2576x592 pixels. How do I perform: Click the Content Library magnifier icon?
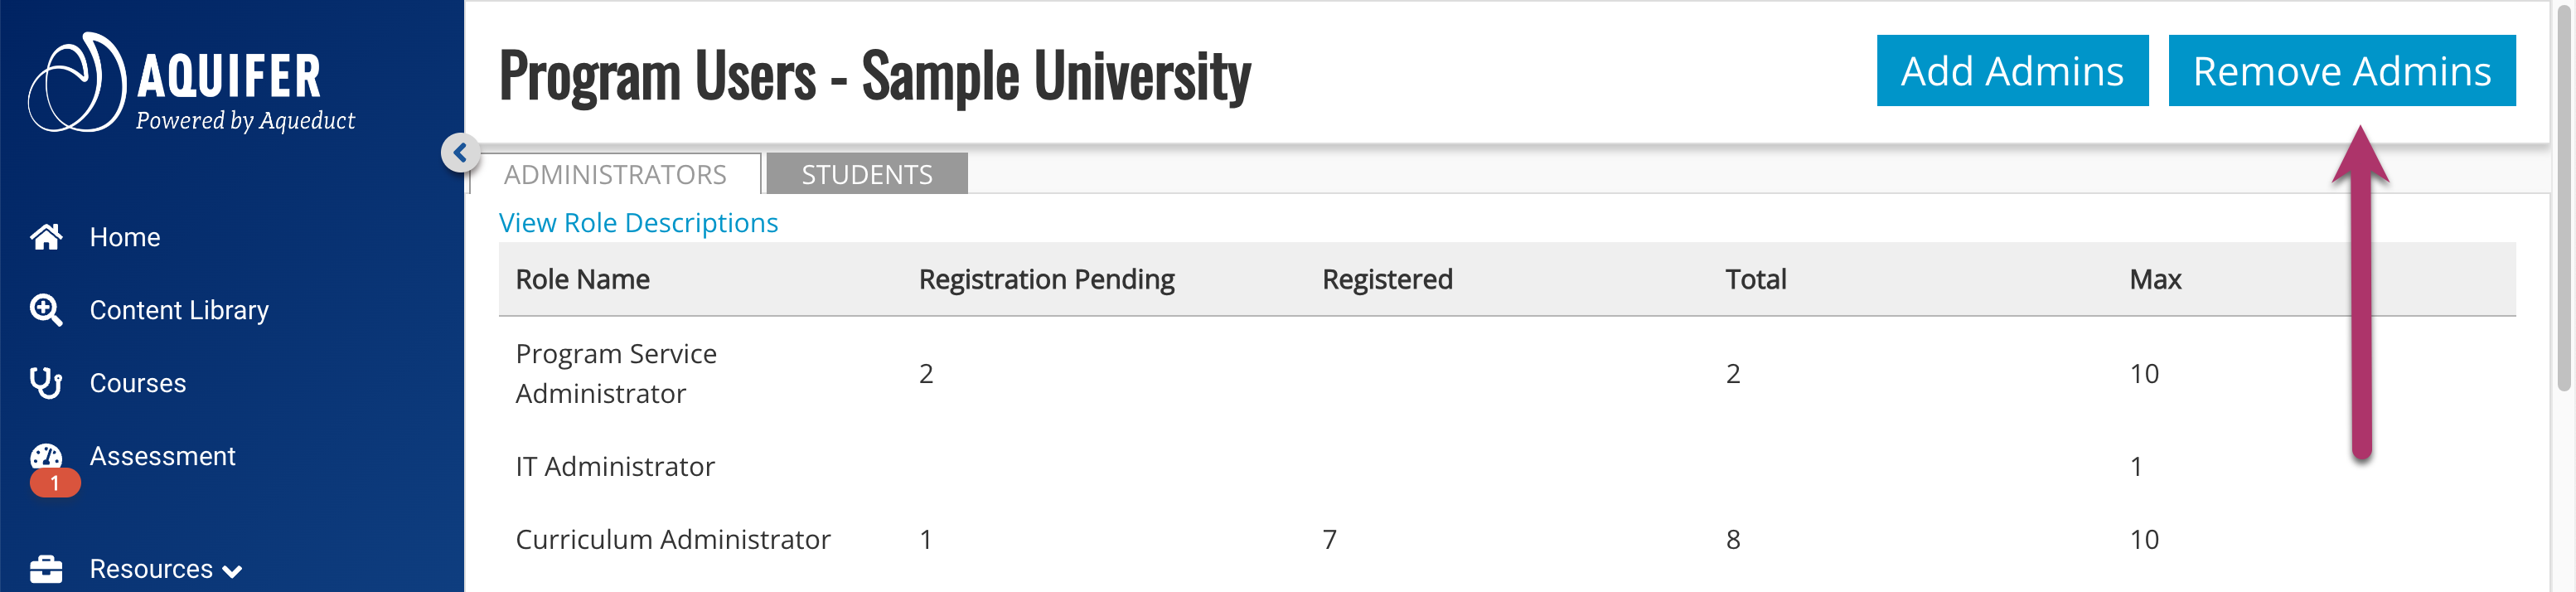pyautogui.click(x=46, y=310)
